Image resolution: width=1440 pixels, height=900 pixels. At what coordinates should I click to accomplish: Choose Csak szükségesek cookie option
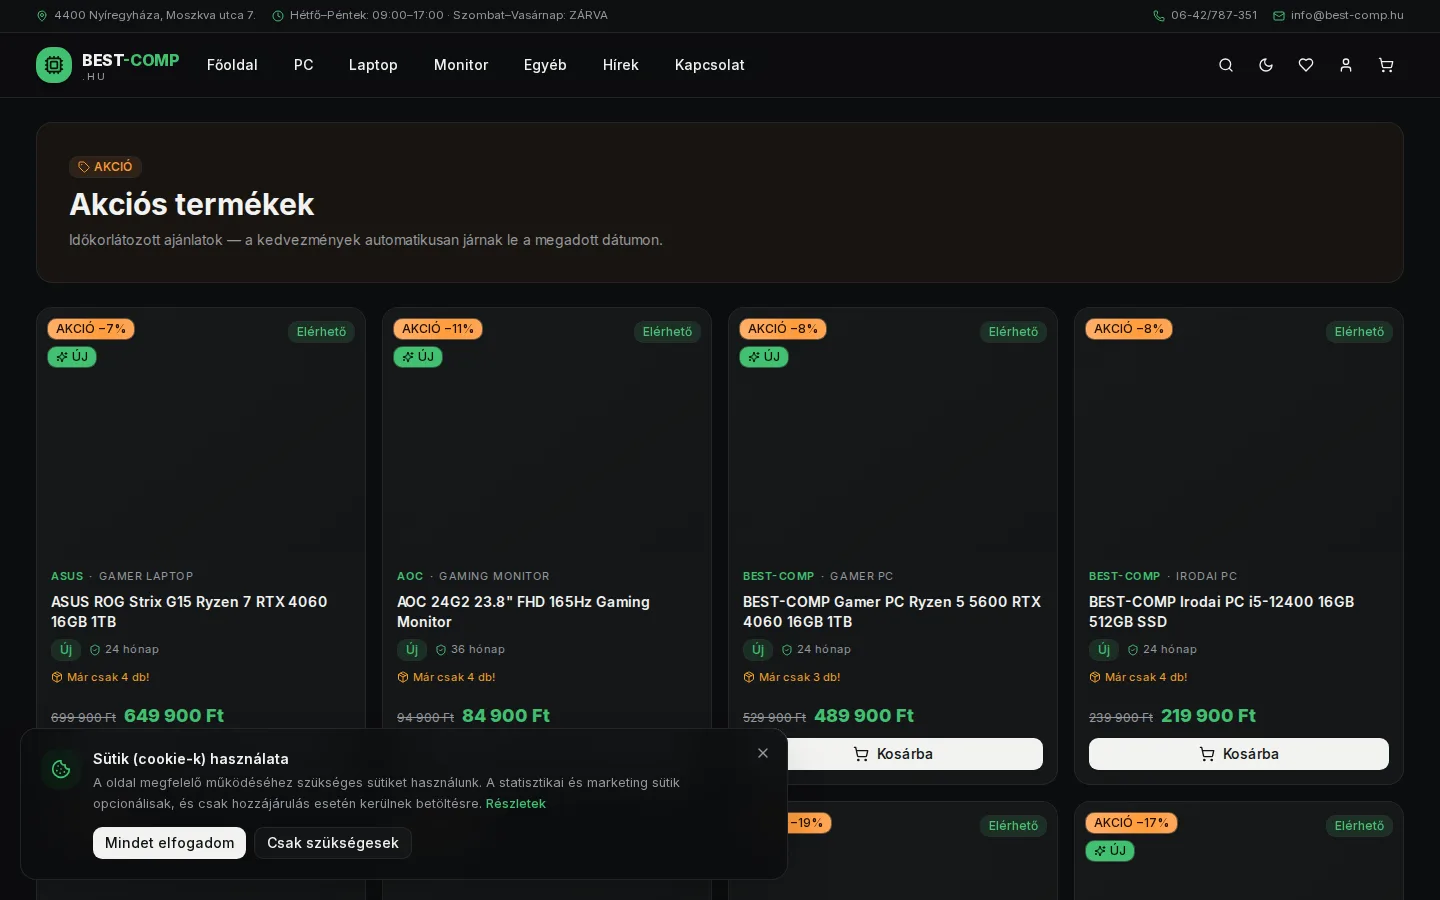tap(333, 843)
